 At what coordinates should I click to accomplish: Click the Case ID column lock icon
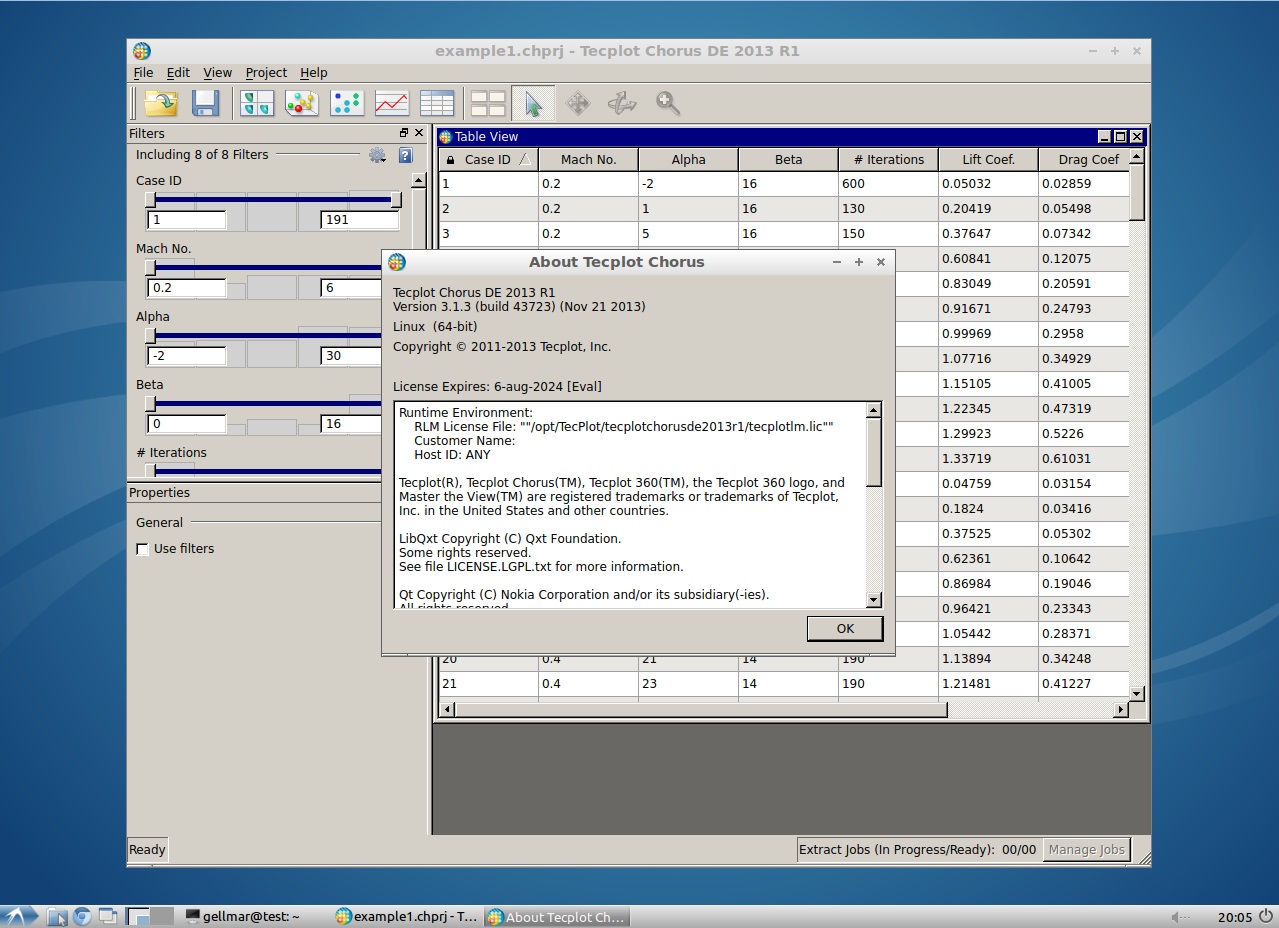[x=451, y=160]
